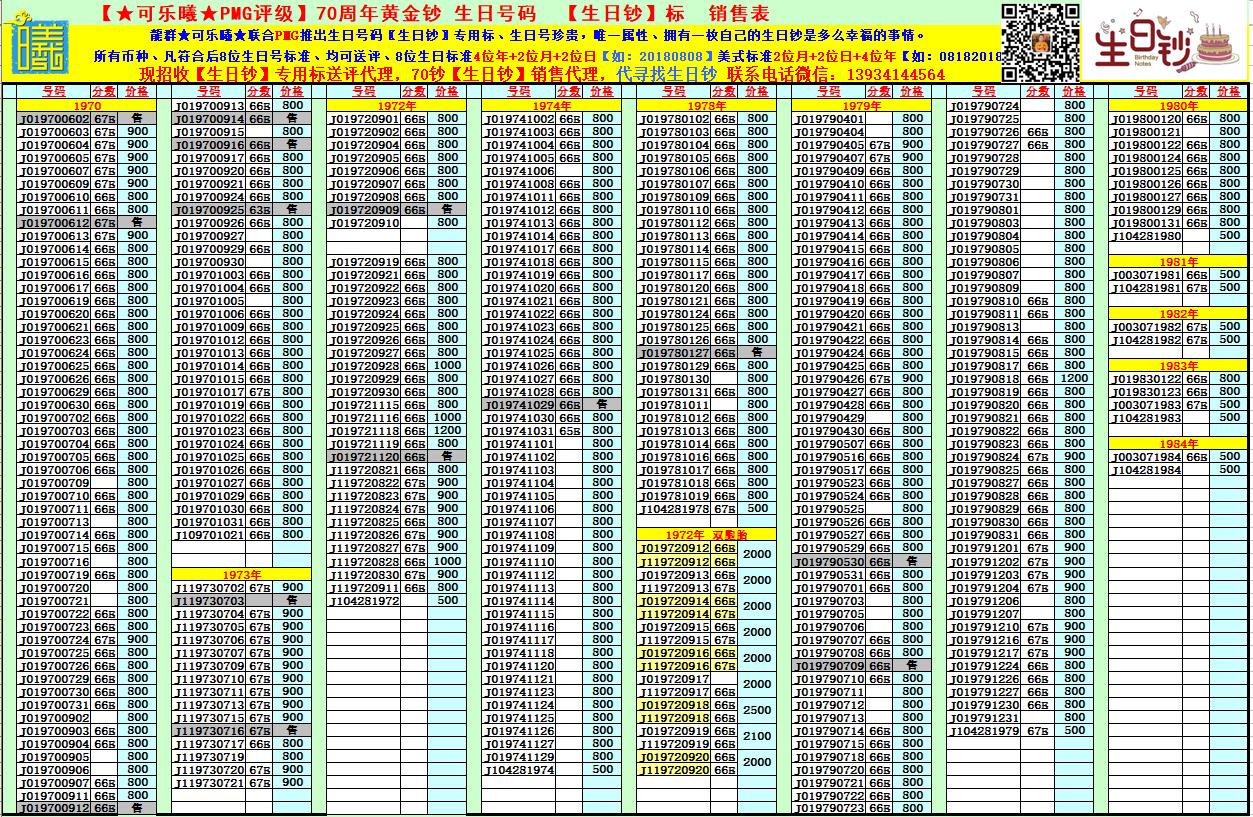Click serial number J019790530

[830, 562]
